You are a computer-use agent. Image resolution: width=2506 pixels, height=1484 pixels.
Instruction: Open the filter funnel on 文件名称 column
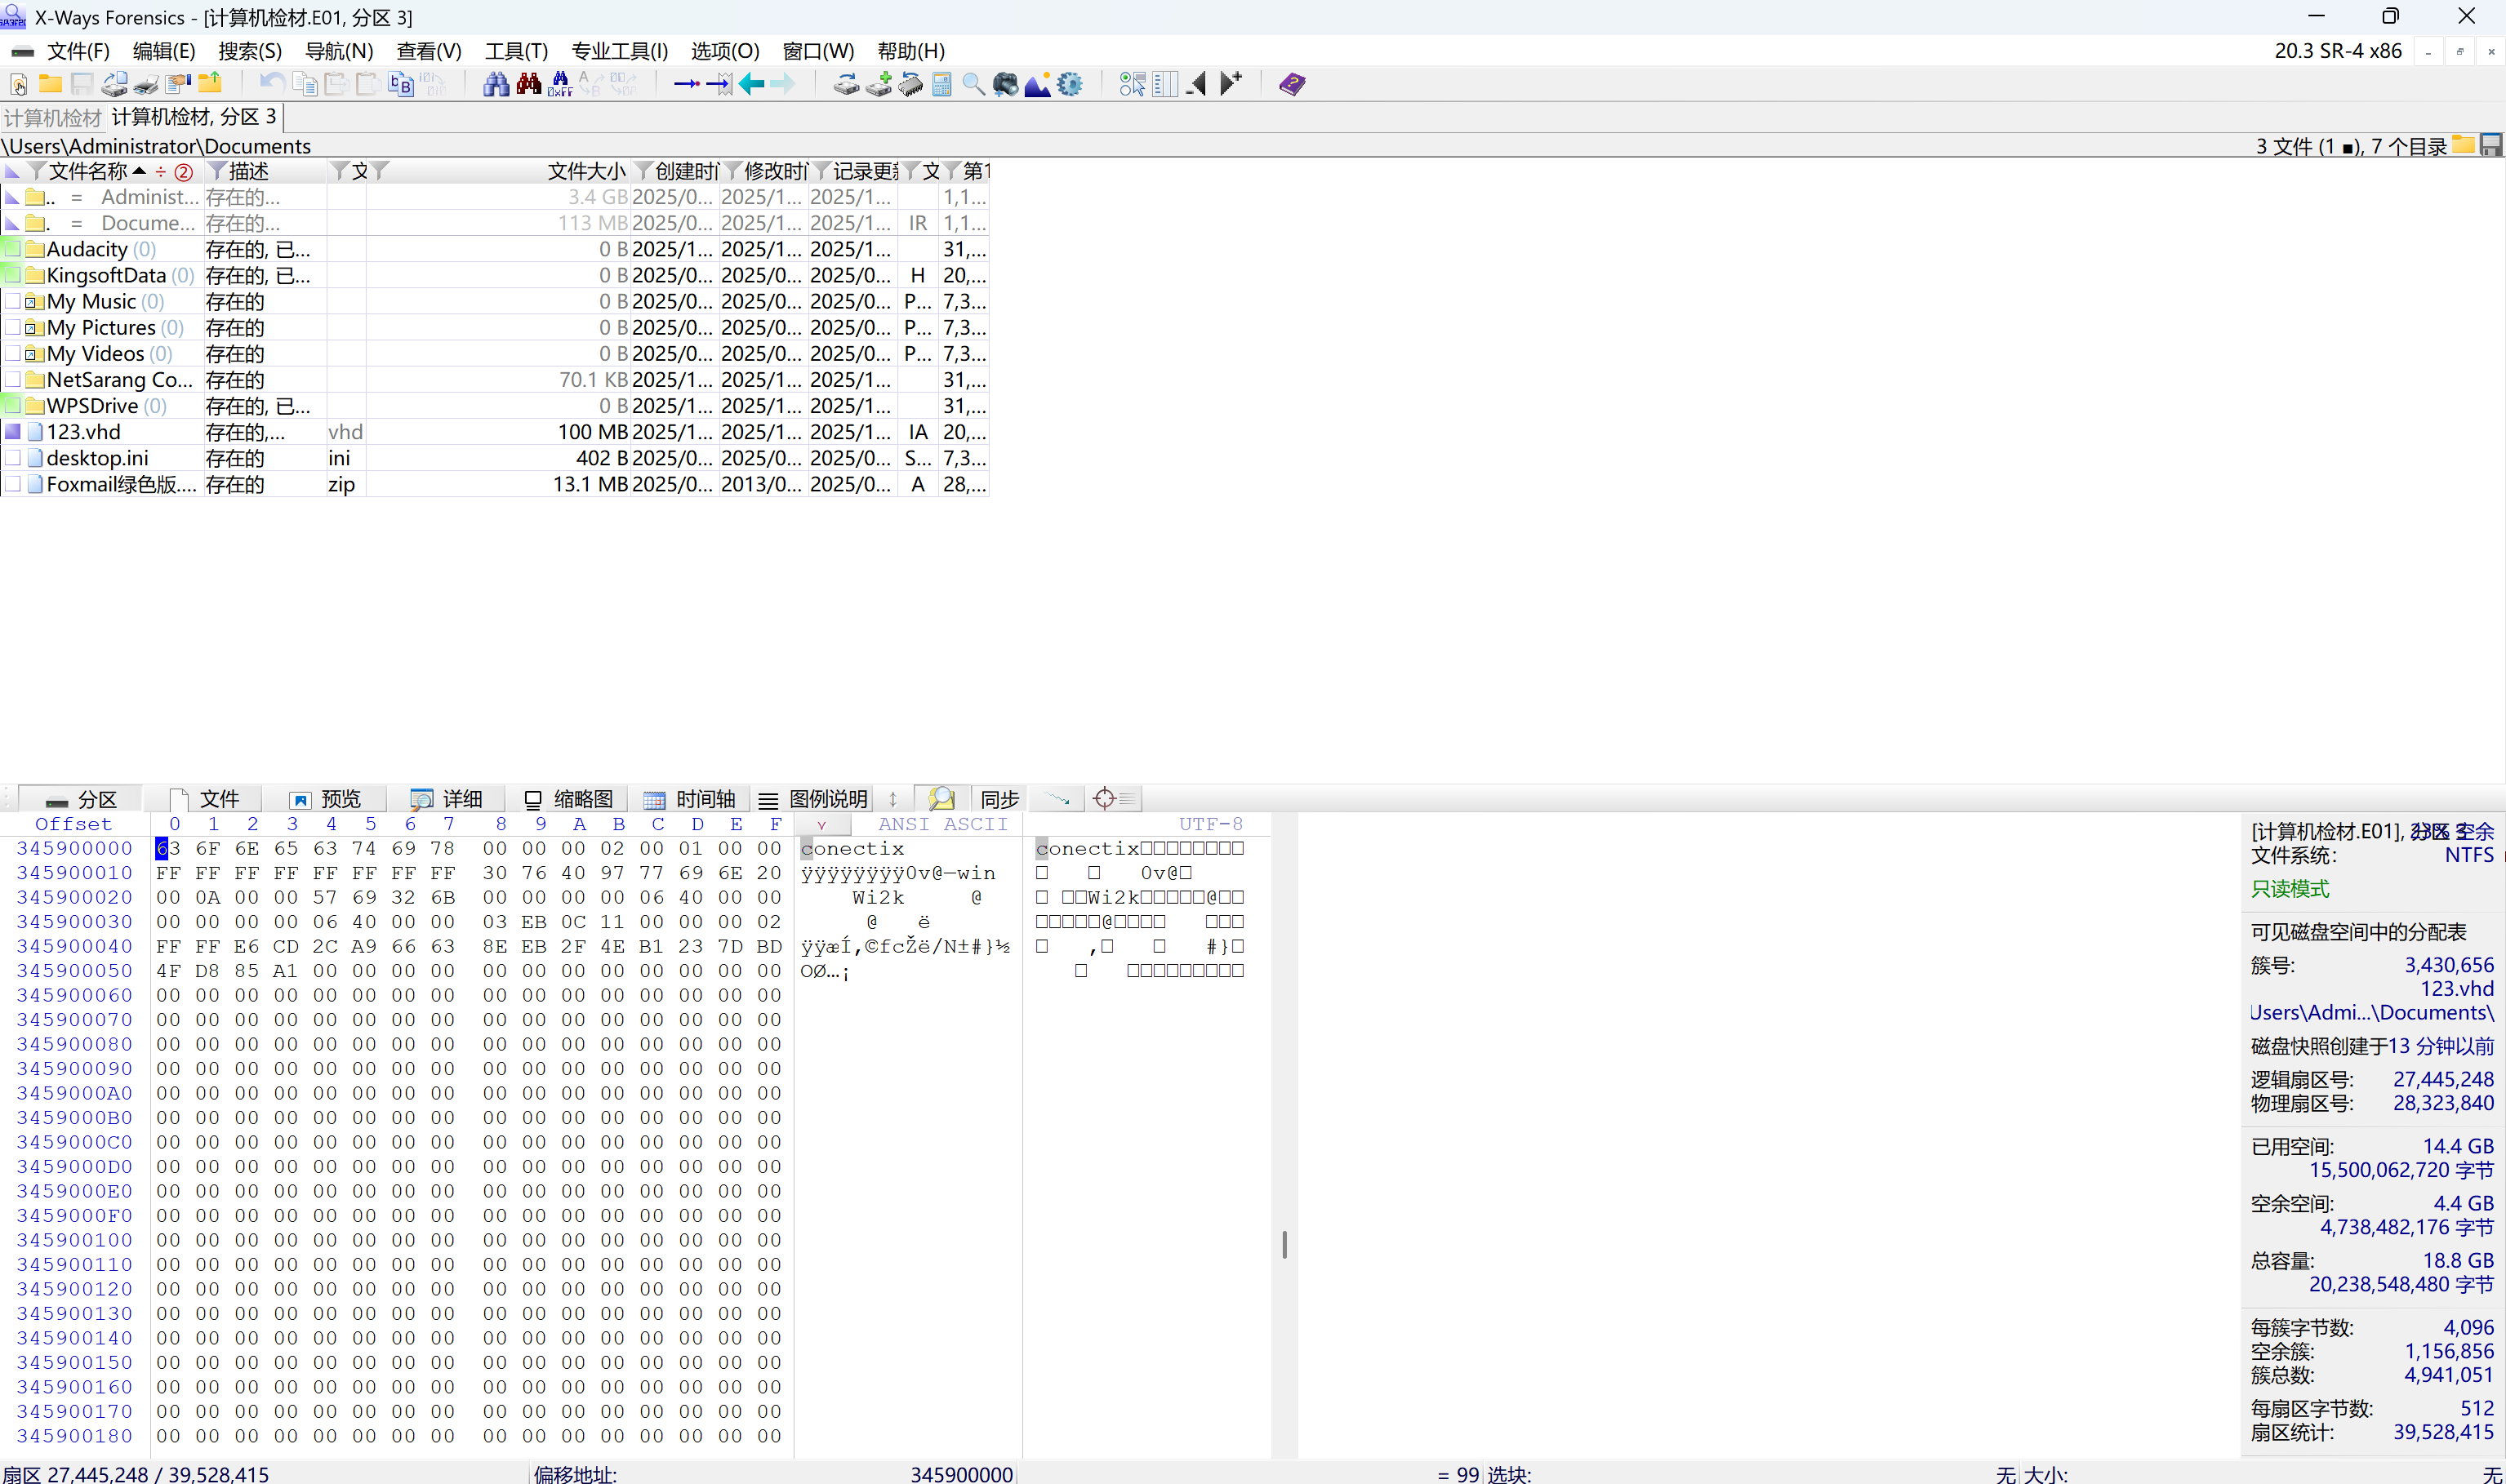pyautogui.click(x=36, y=171)
